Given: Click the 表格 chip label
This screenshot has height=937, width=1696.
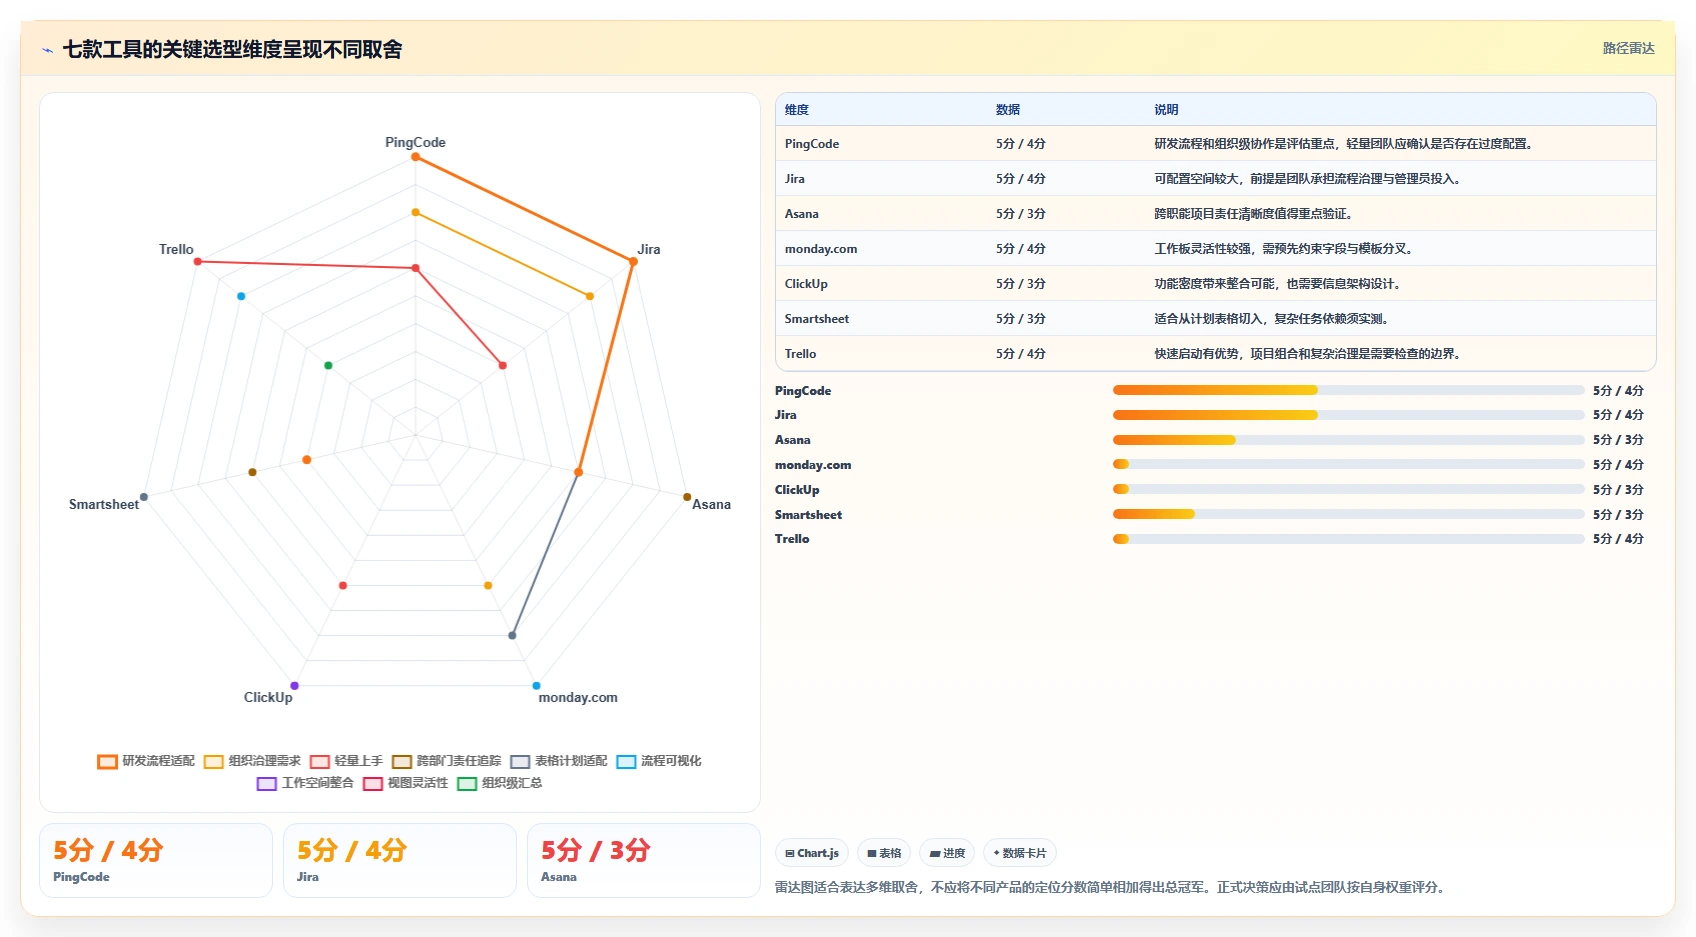Looking at the screenshot, I should [x=890, y=853].
